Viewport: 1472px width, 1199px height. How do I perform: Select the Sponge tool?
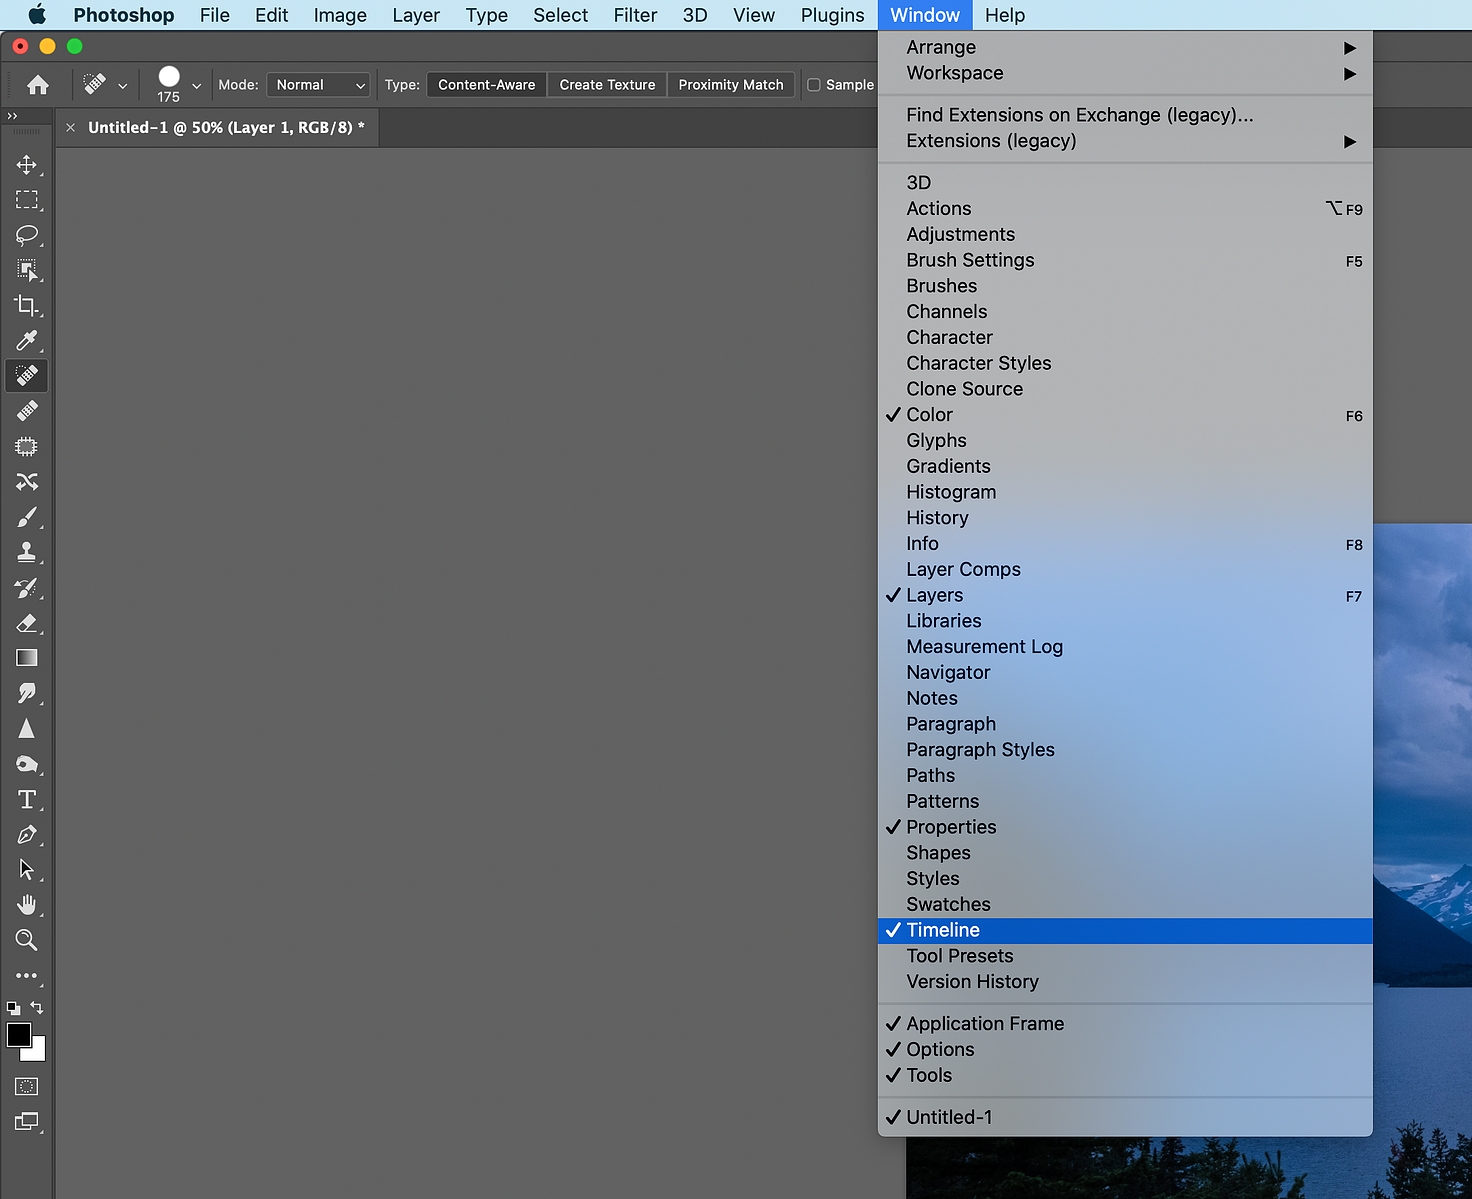coord(27,764)
